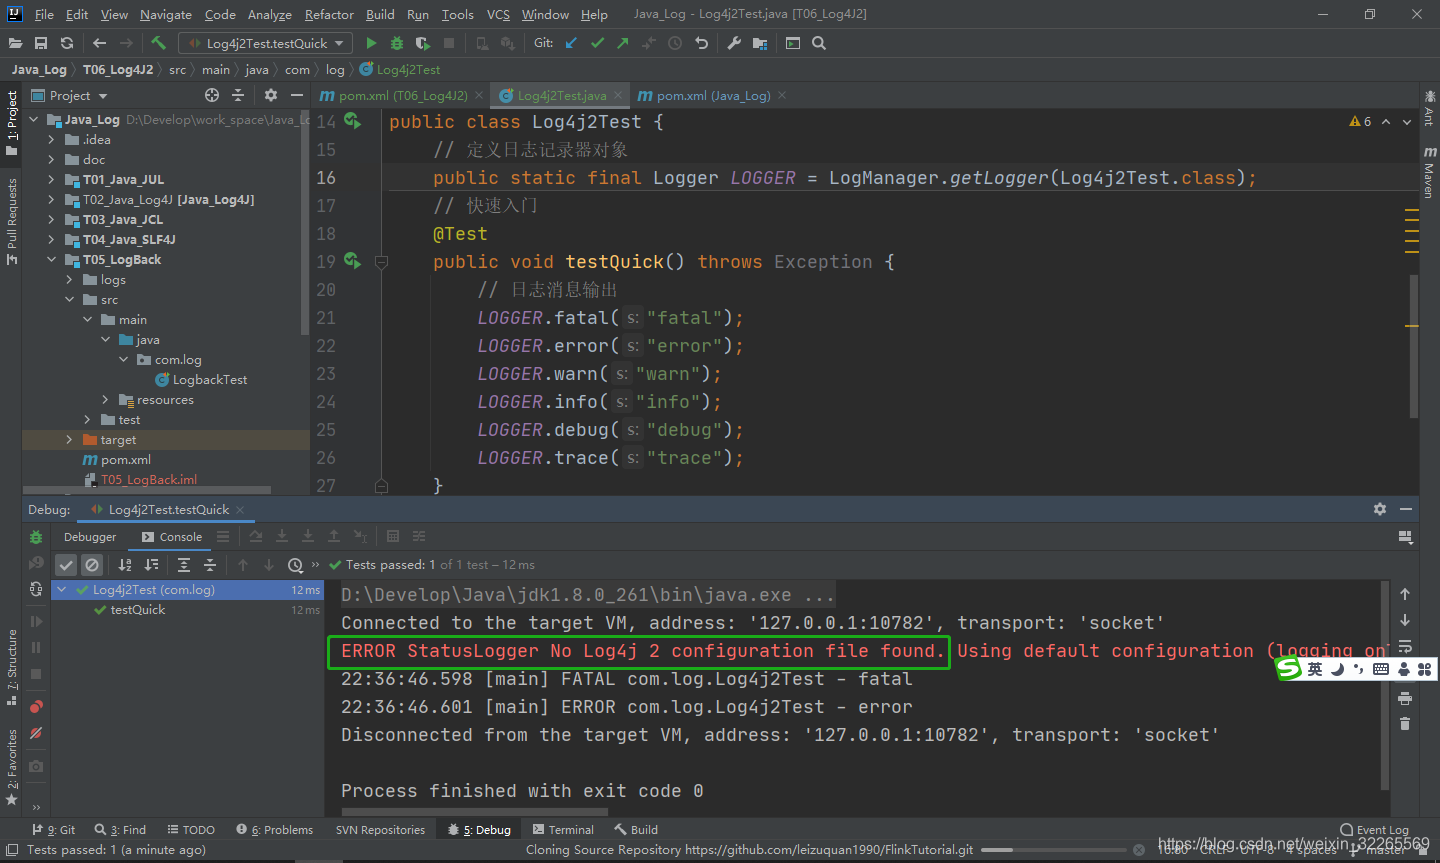This screenshot has width=1440, height=863.
Task: Collapse the T05_LogBack module
Action: (x=51, y=260)
